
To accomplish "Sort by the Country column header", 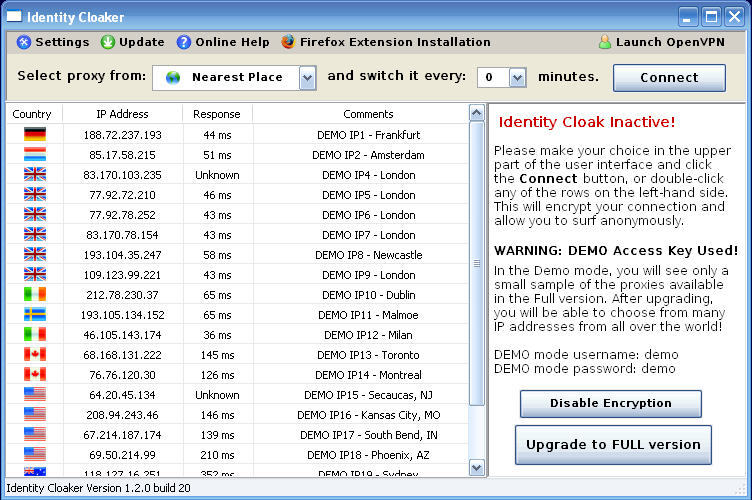I will [32, 114].
